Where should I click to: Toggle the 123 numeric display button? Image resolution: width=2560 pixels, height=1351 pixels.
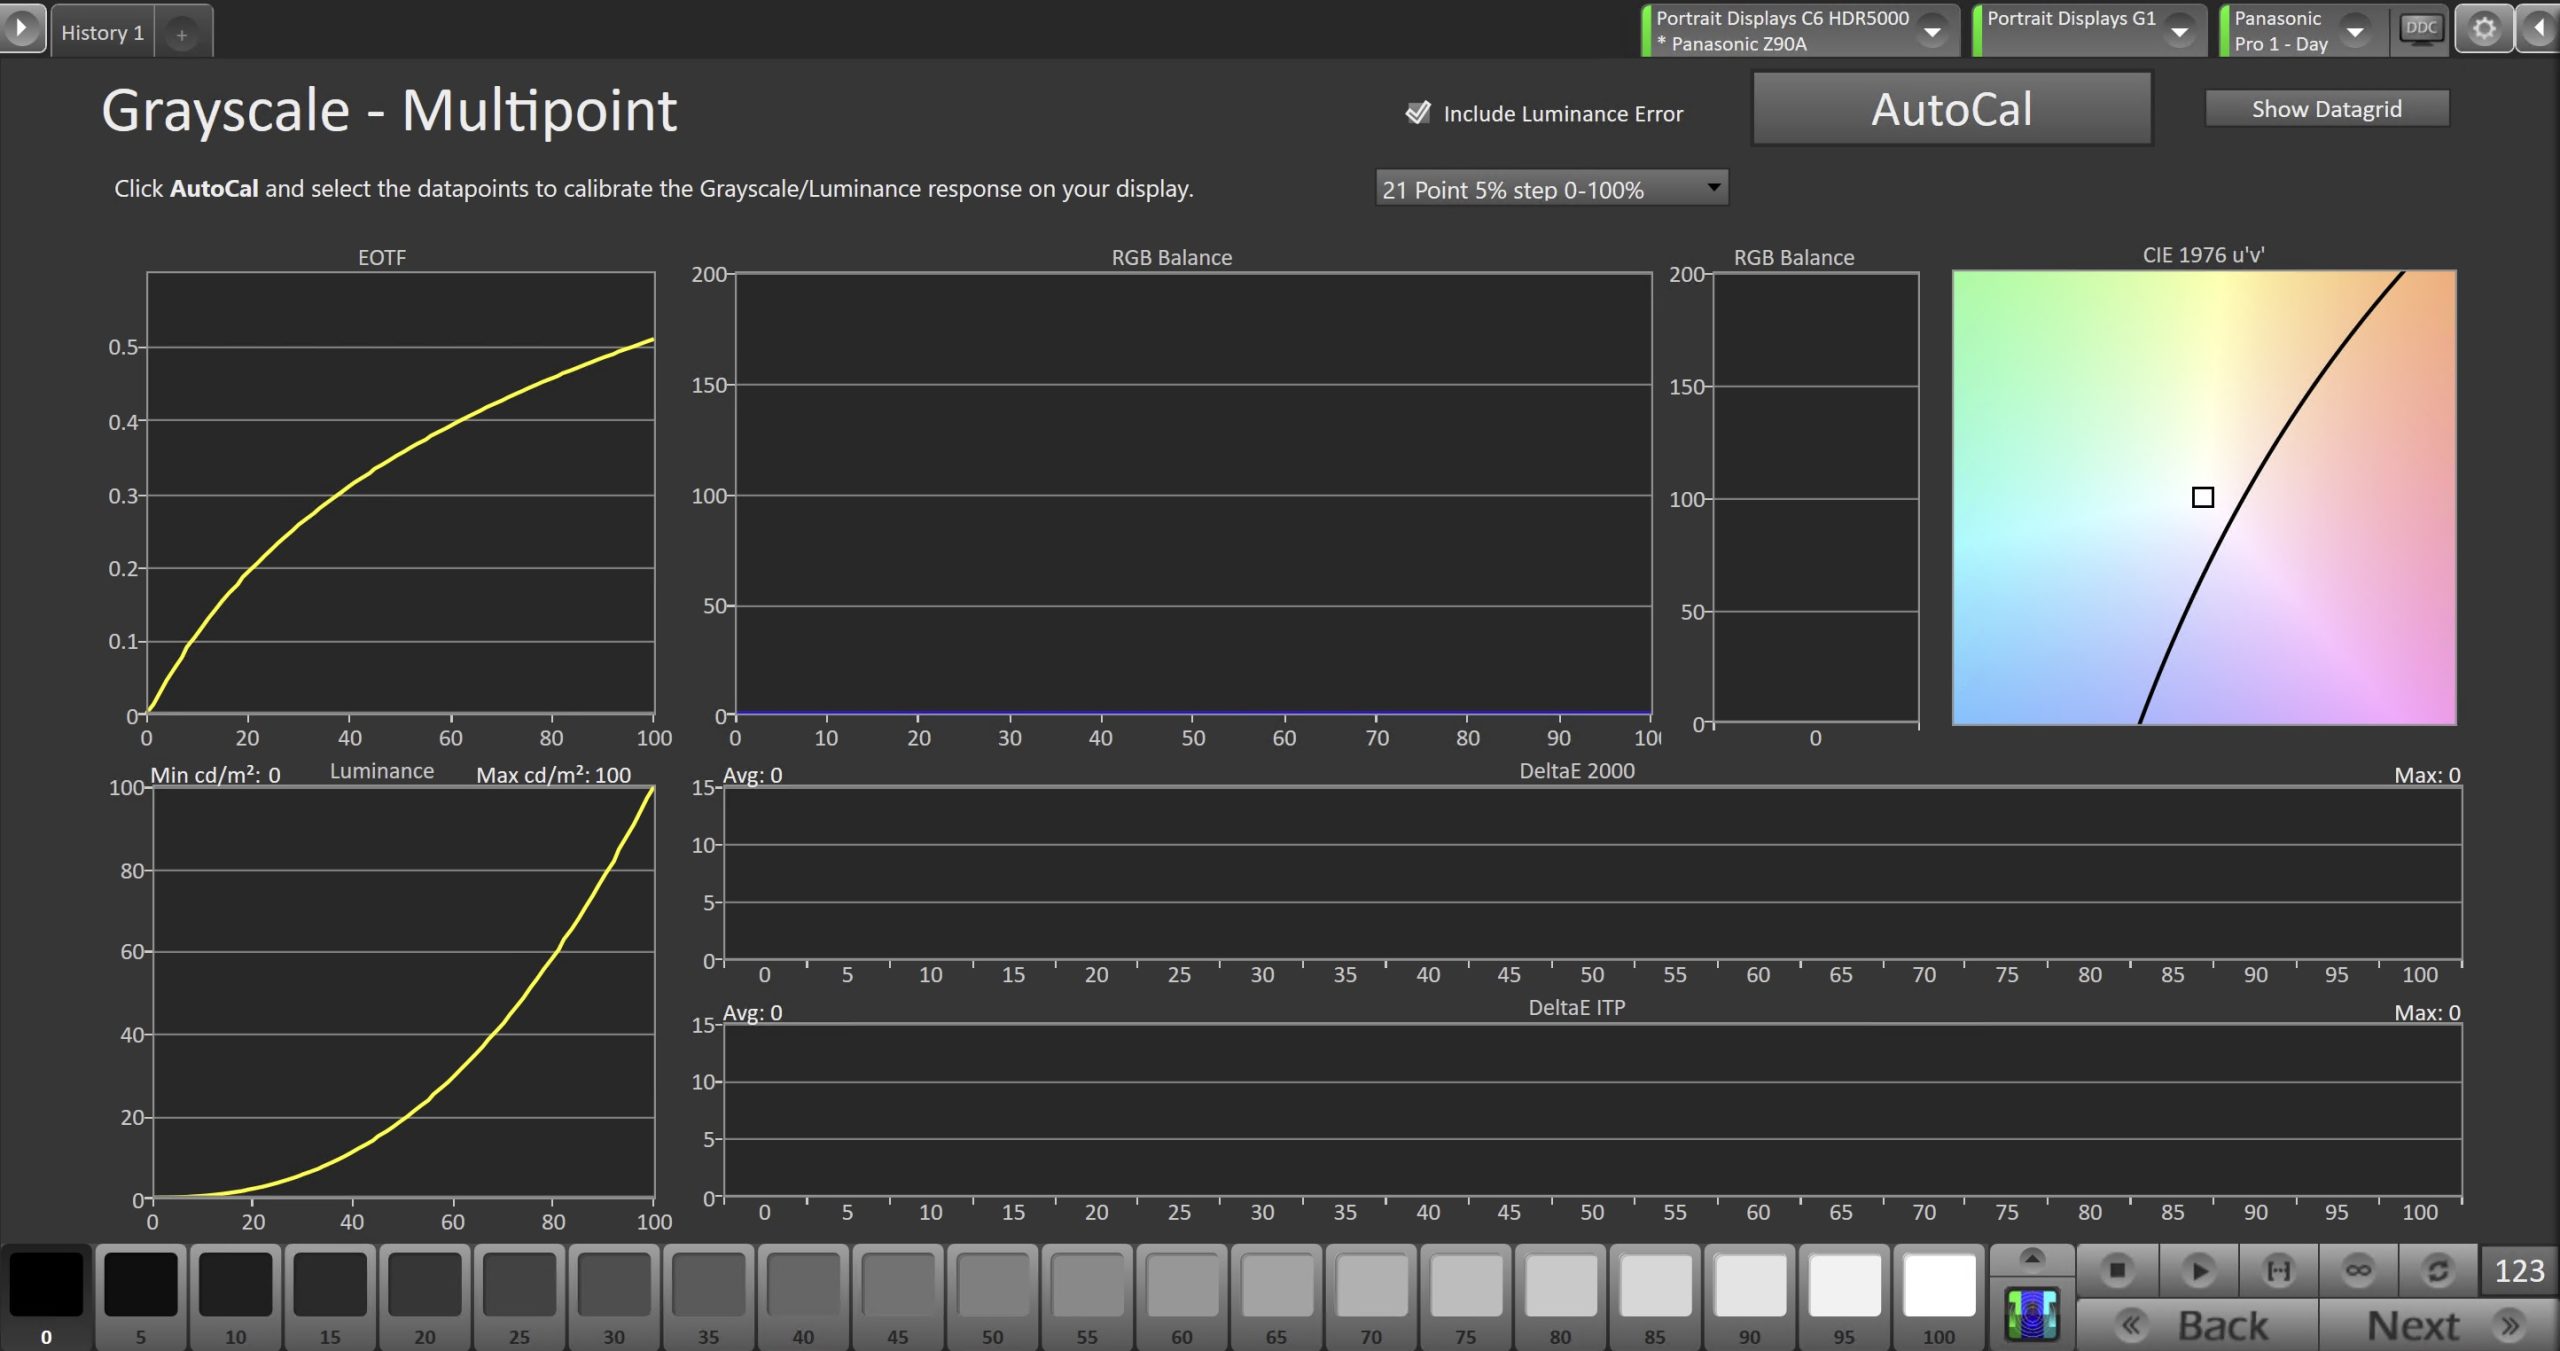point(2518,1270)
